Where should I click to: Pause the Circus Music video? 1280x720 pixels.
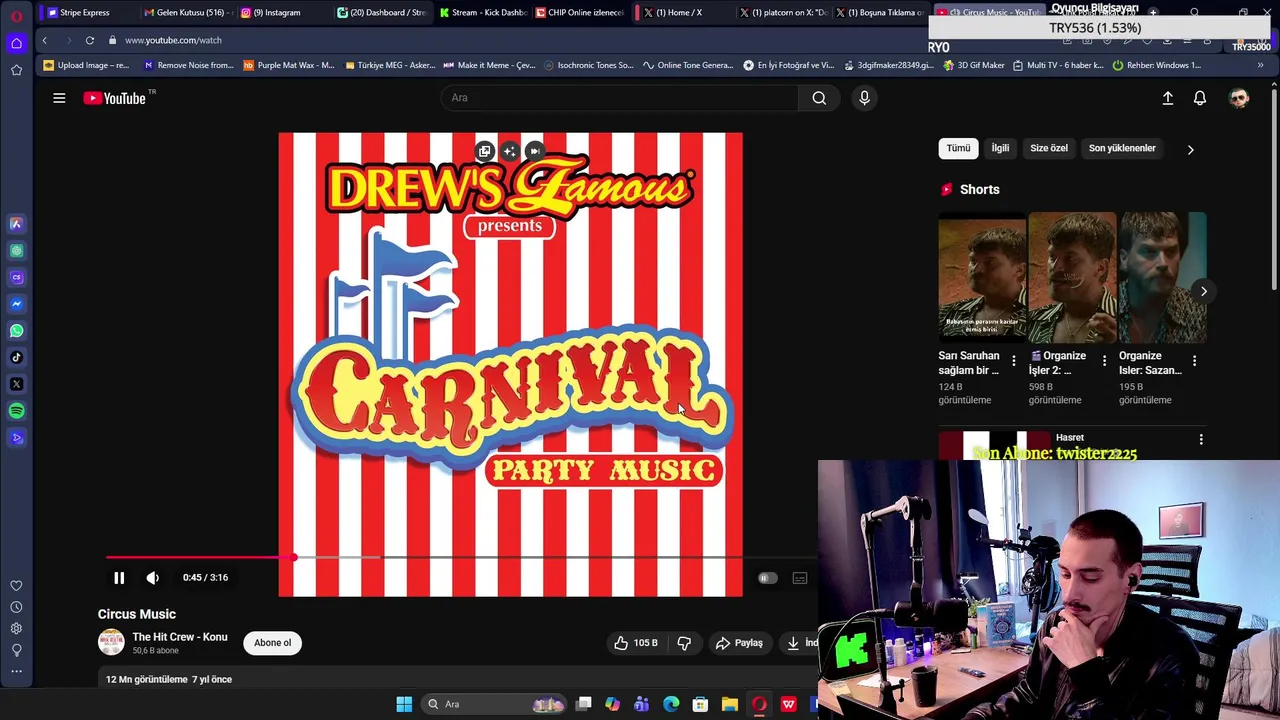[x=119, y=578]
